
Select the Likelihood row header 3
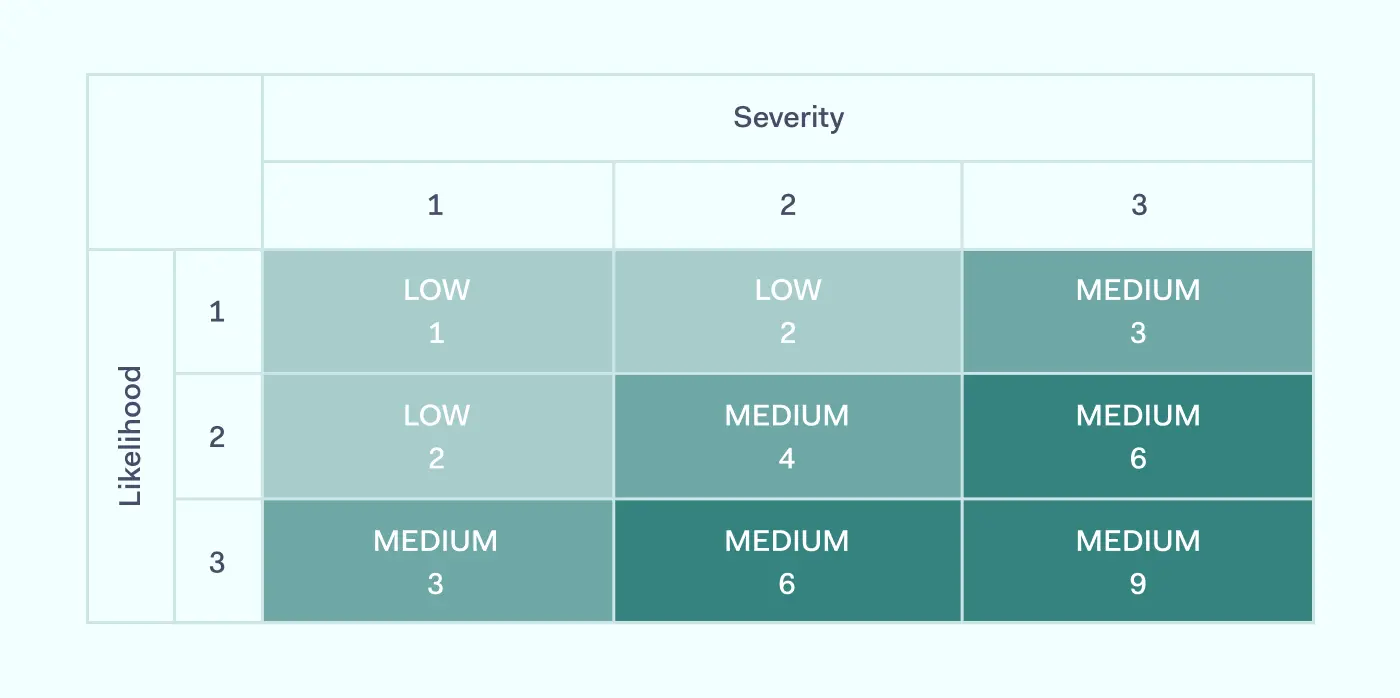click(217, 562)
